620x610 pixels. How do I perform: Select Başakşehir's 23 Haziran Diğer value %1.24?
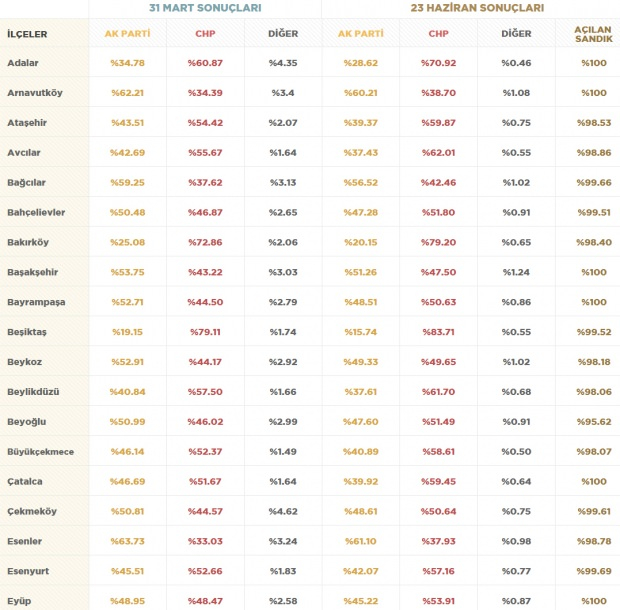[516, 272]
